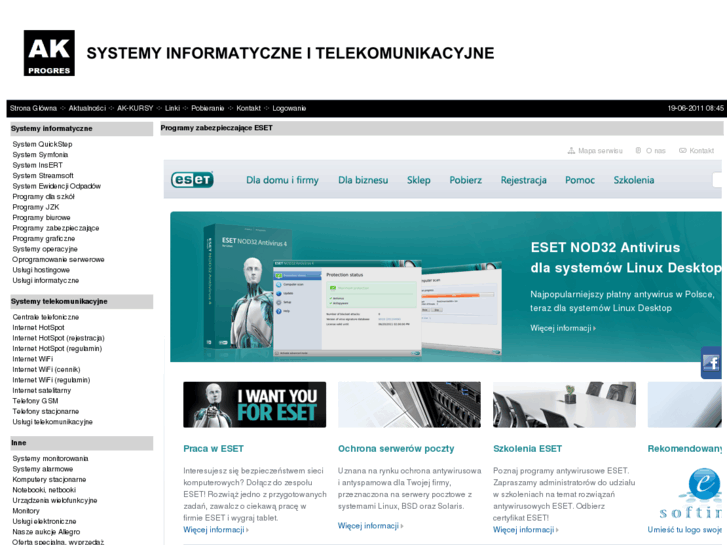
Task: Open the Praca w ESET heading
Action: click(x=213, y=449)
